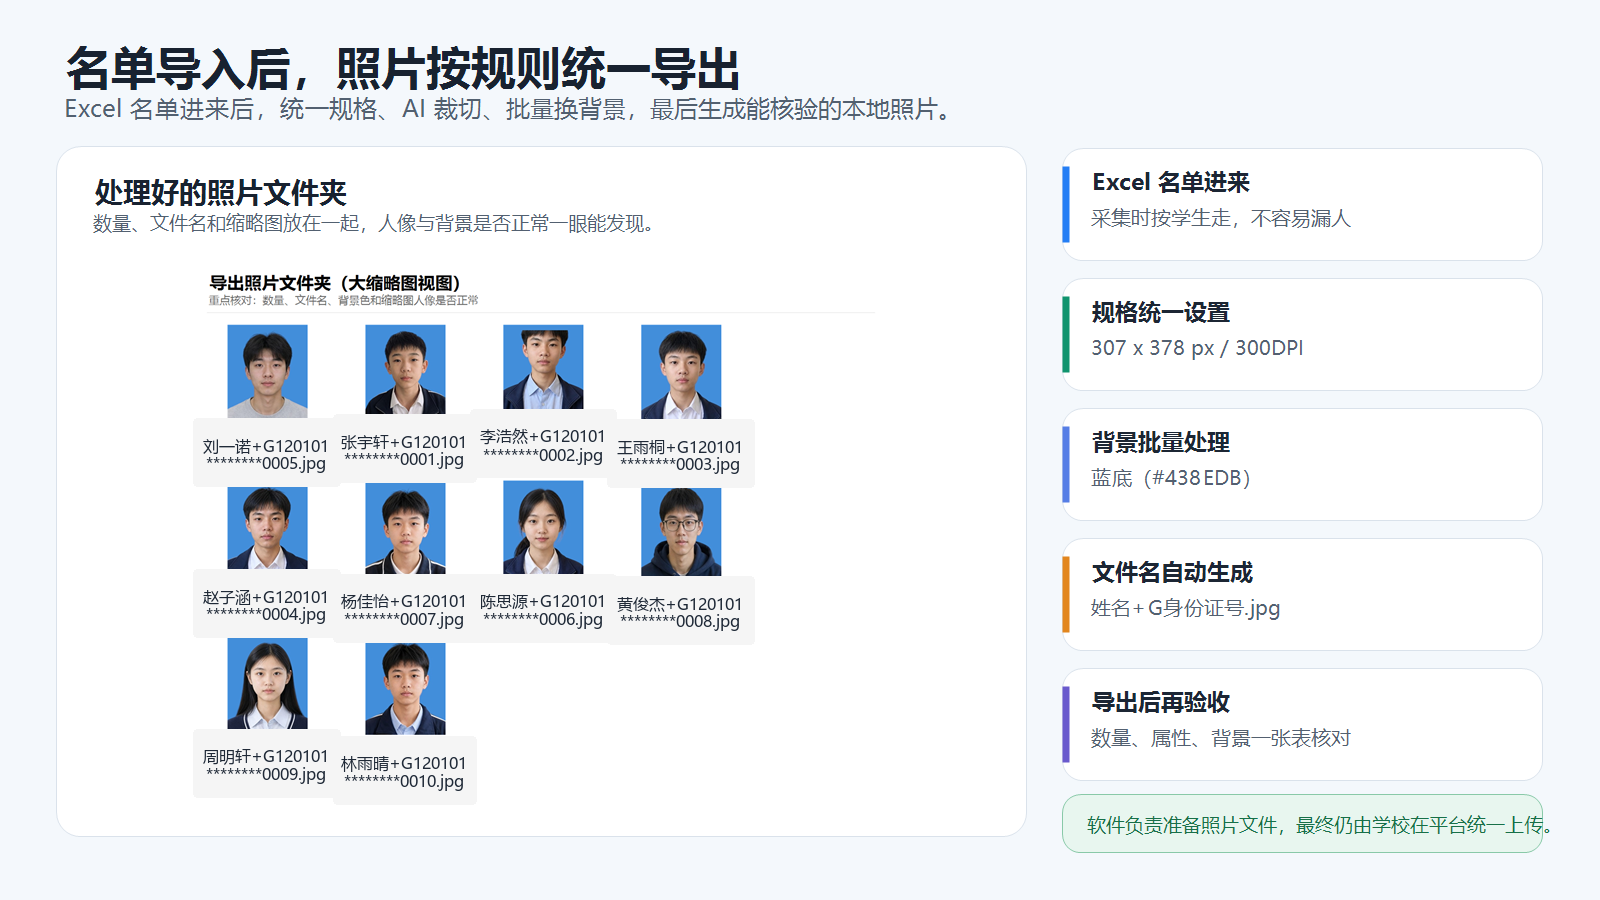Click the text 数量、属性、背景一张表核对
1600x900 pixels.
1220,738
